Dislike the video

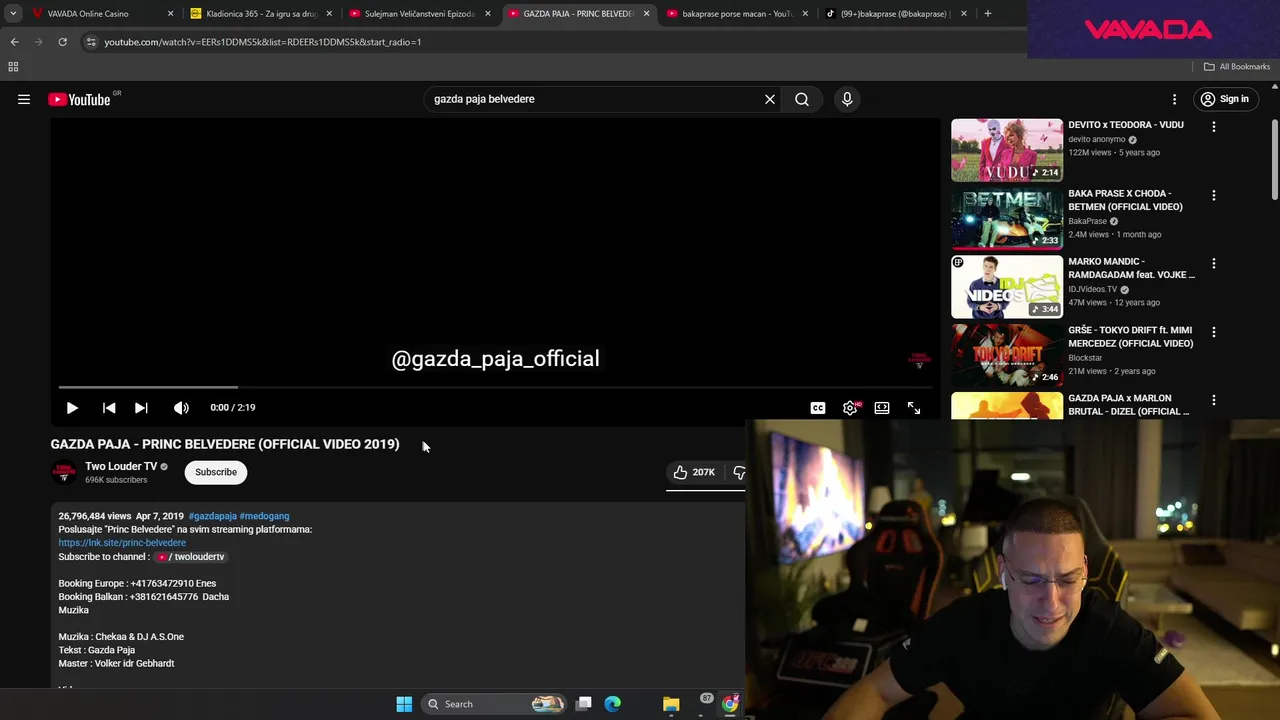(738, 472)
